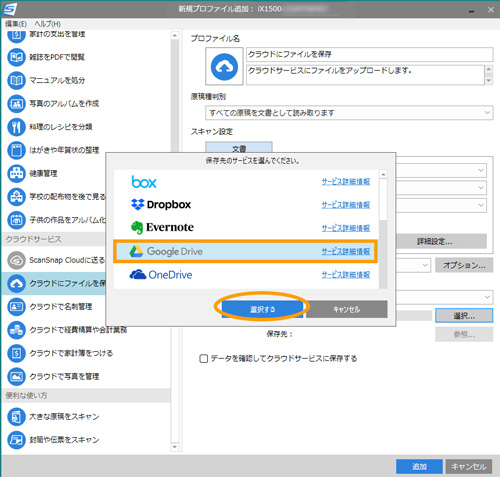Select the recipe classification fork-knife icon
This screenshot has height=477, width=500.
(16, 127)
